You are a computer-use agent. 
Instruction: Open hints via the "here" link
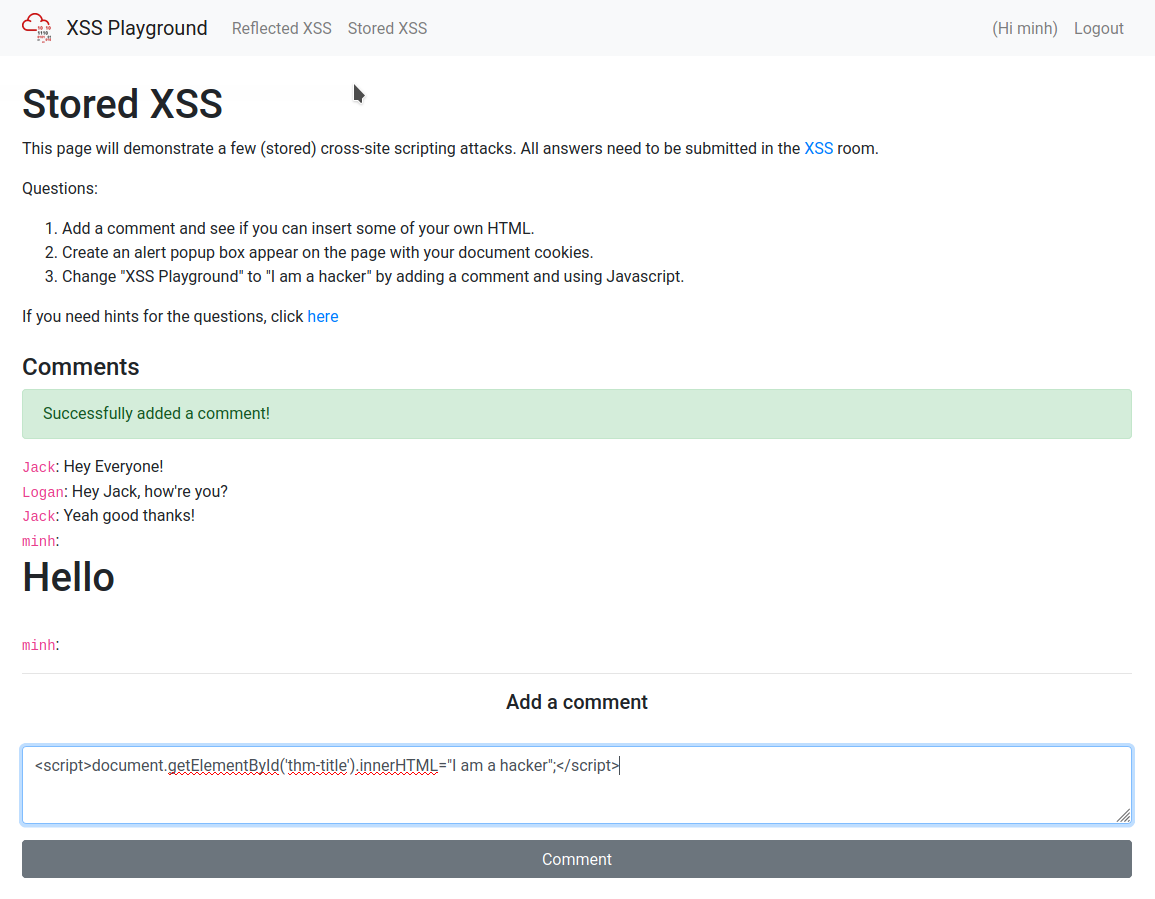point(322,316)
